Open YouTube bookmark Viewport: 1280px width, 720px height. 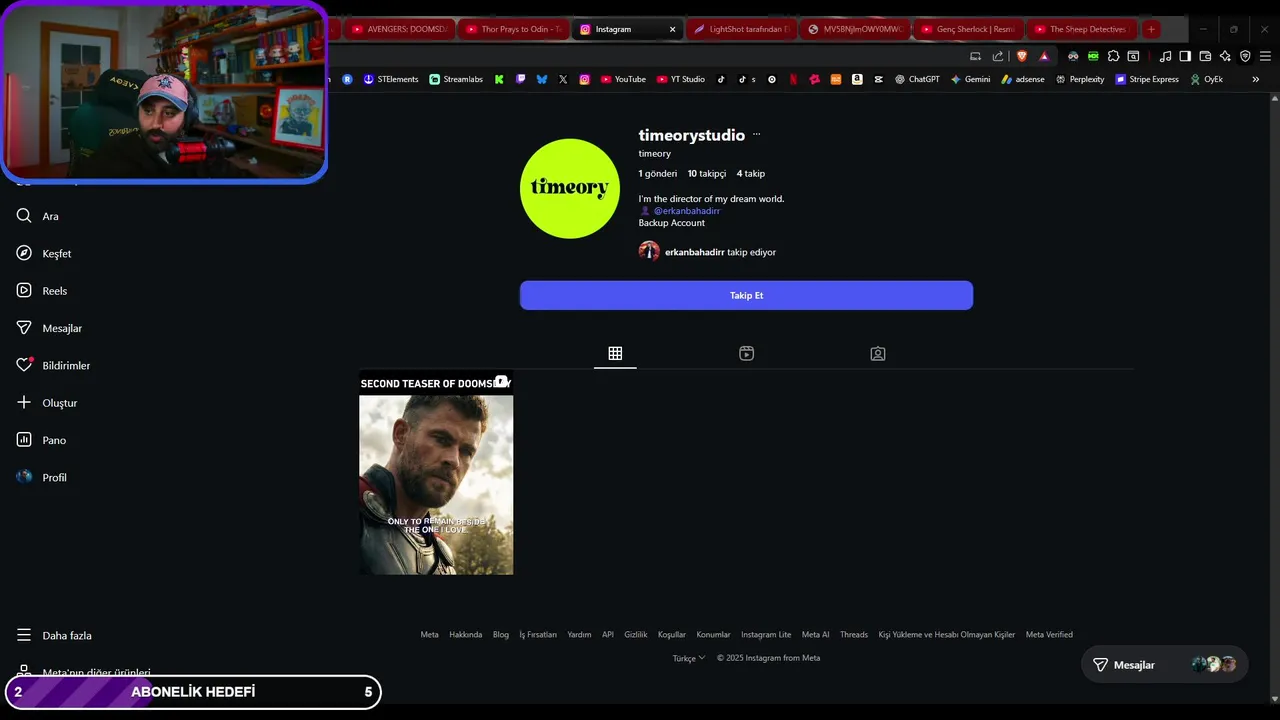pos(623,79)
